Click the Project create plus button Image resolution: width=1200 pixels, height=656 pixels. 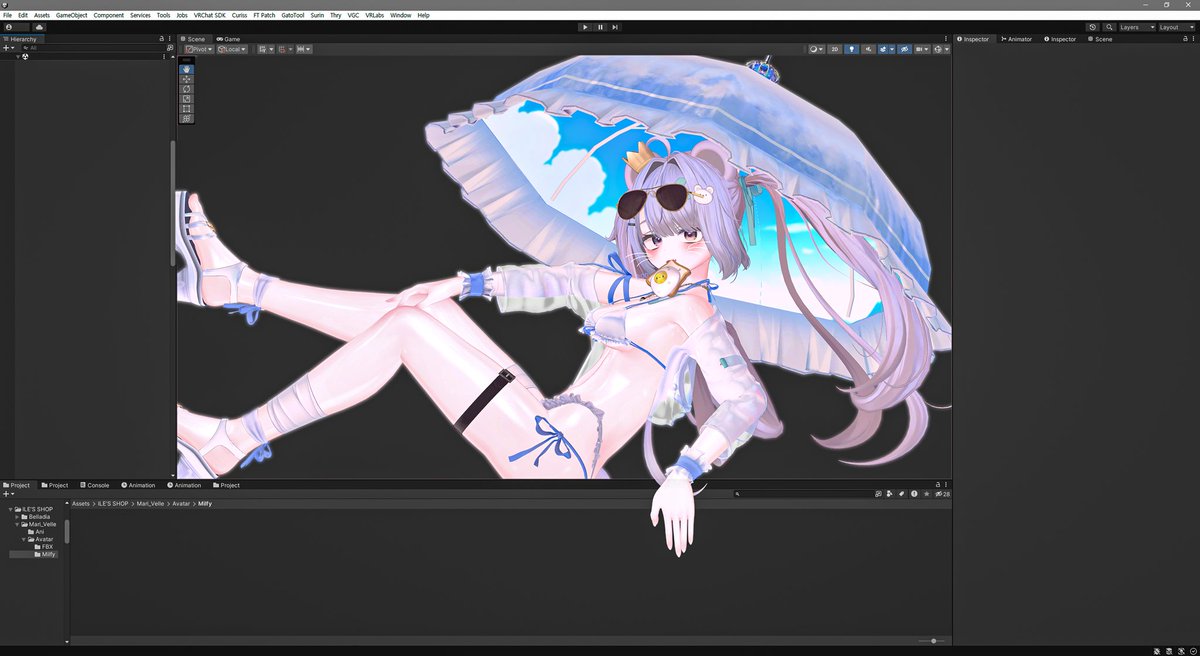pyautogui.click(x=8, y=494)
